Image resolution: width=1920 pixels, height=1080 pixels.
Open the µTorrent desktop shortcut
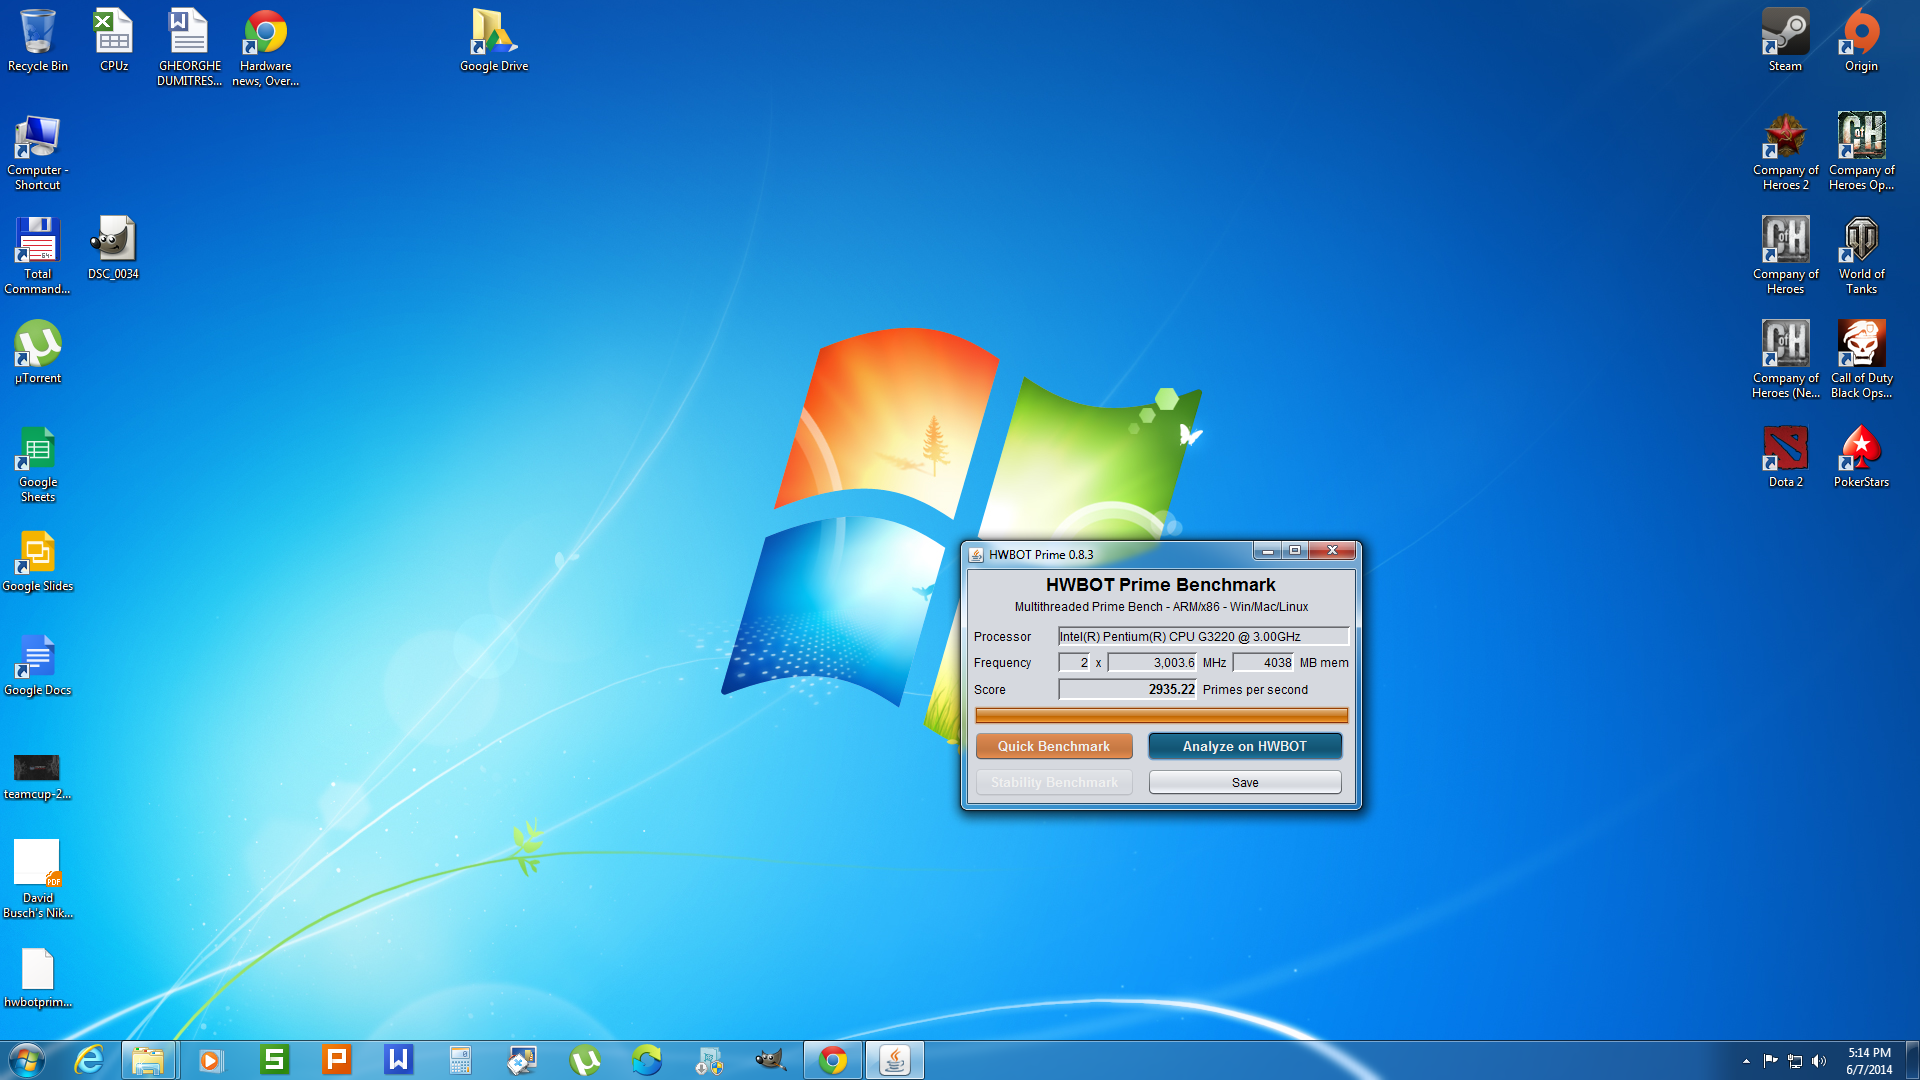click(37, 352)
